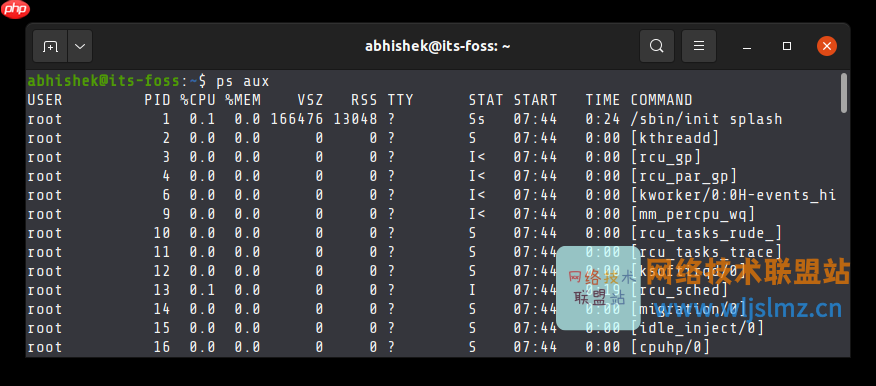The height and width of the screenshot is (386, 876).
Task: Click the typed command ps aux
Action: coord(243,82)
